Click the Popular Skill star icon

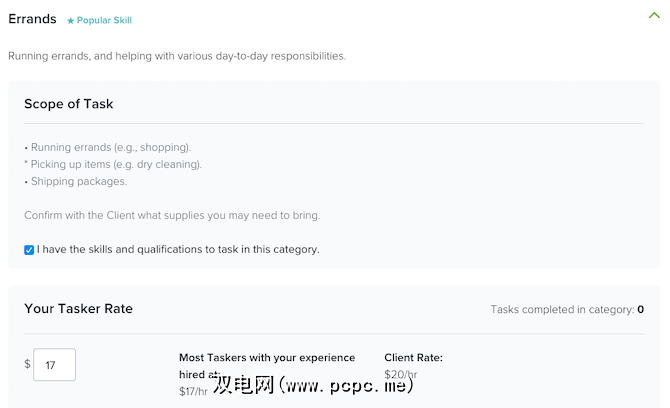click(x=70, y=20)
